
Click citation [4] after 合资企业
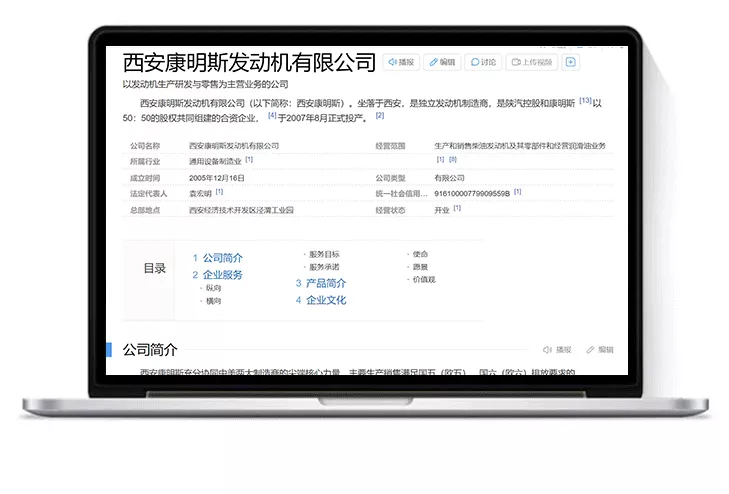click(x=272, y=115)
